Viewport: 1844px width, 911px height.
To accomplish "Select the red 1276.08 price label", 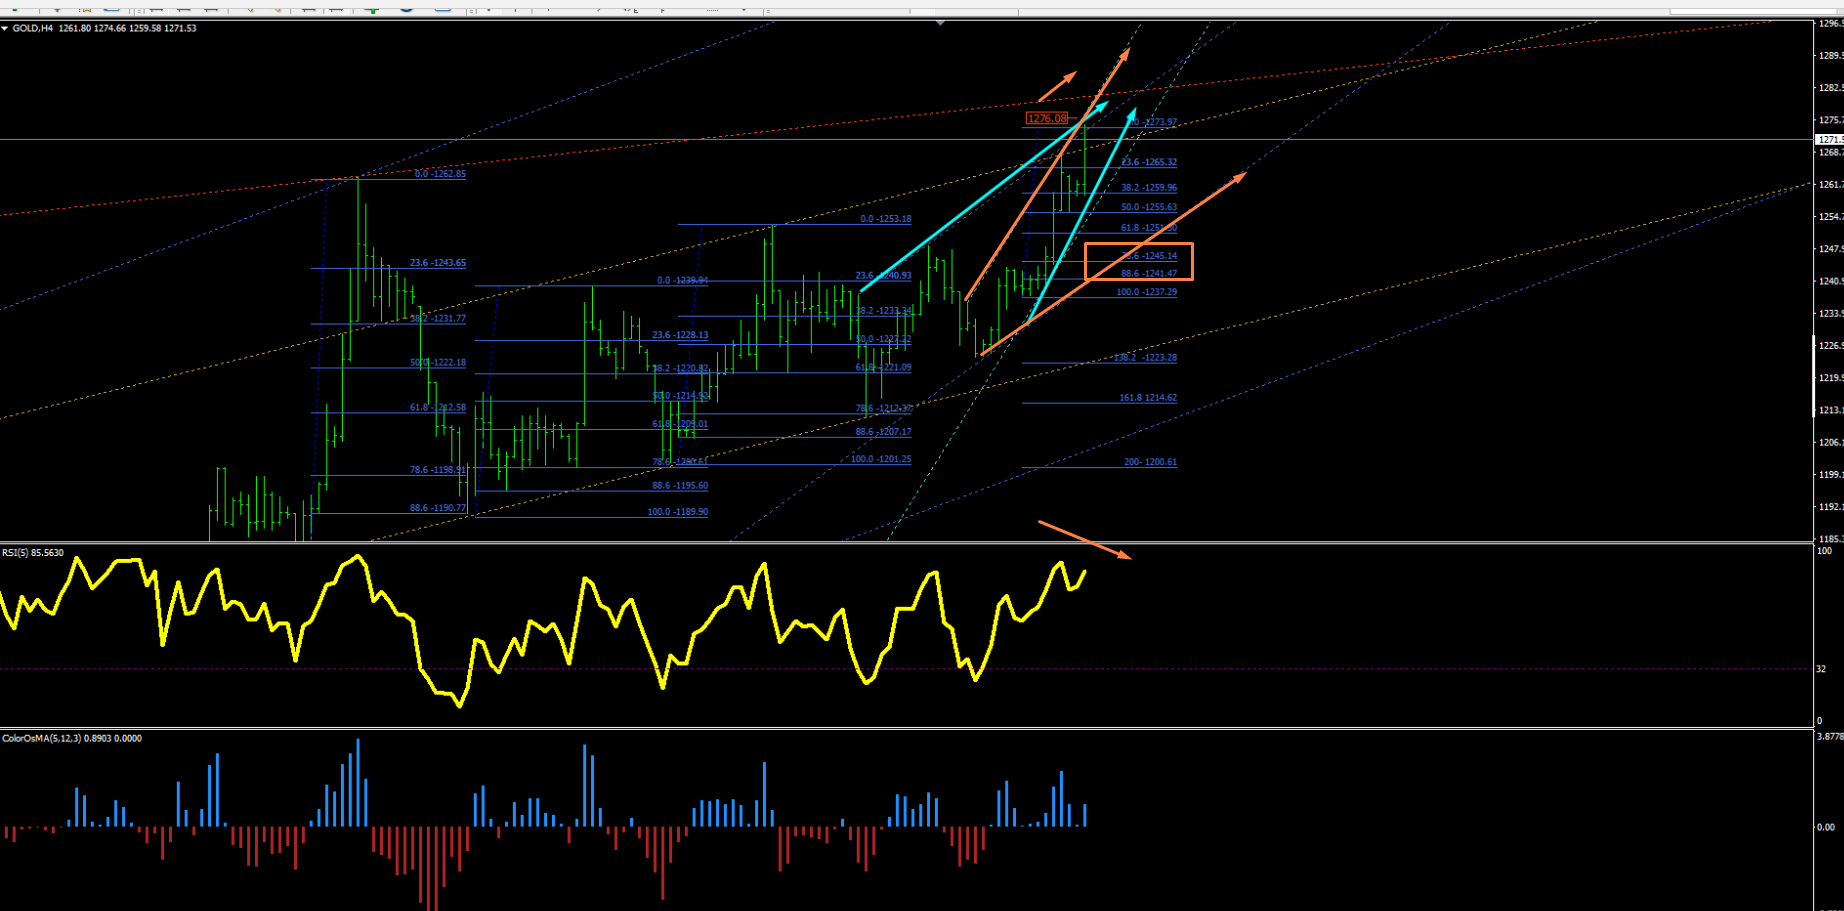I will [x=1047, y=118].
